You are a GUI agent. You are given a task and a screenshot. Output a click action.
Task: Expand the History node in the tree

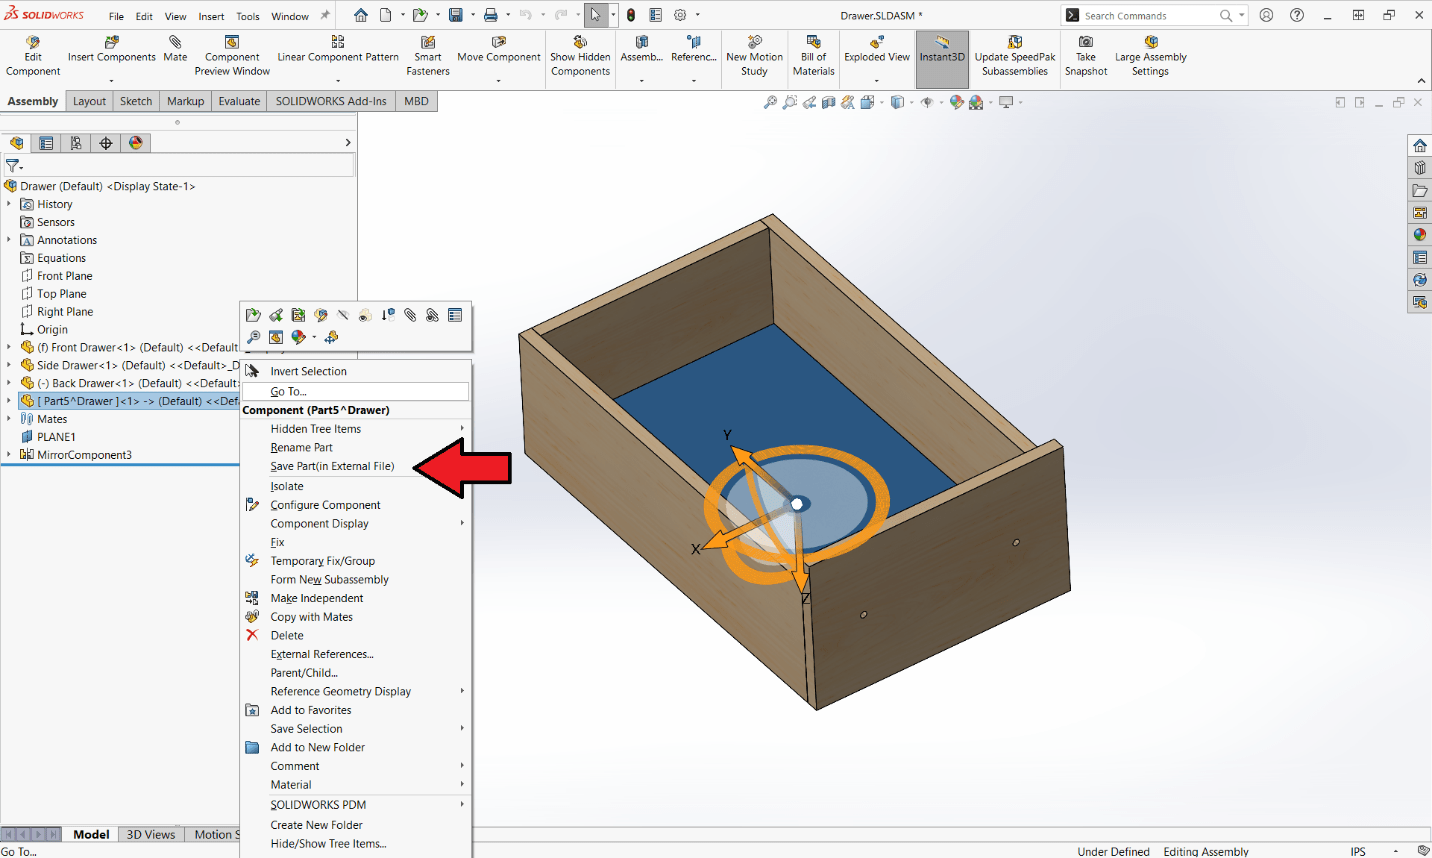pyautogui.click(x=9, y=203)
